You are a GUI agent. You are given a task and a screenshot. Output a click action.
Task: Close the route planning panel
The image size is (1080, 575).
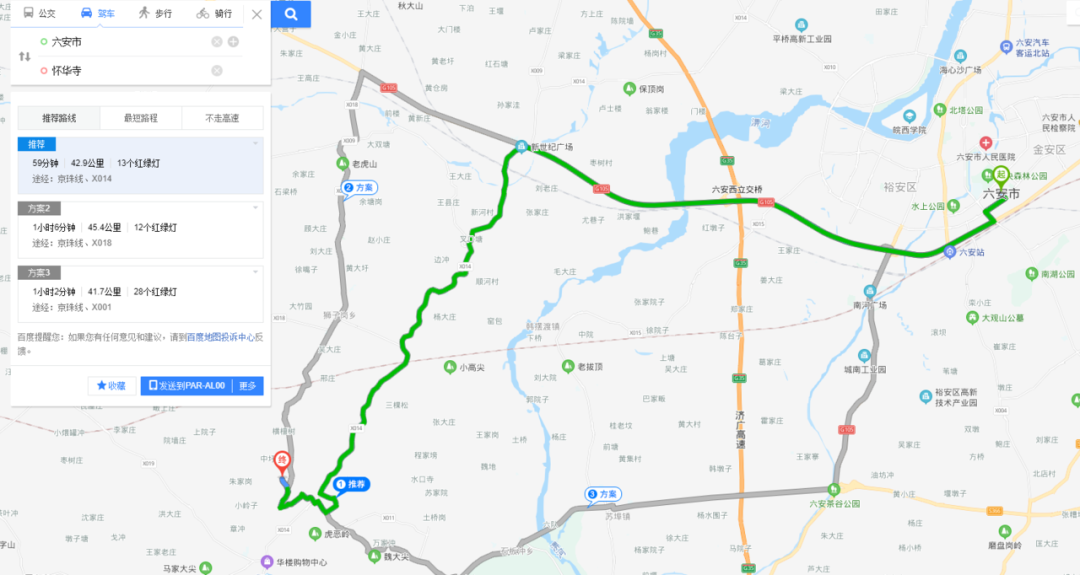coord(257,14)
